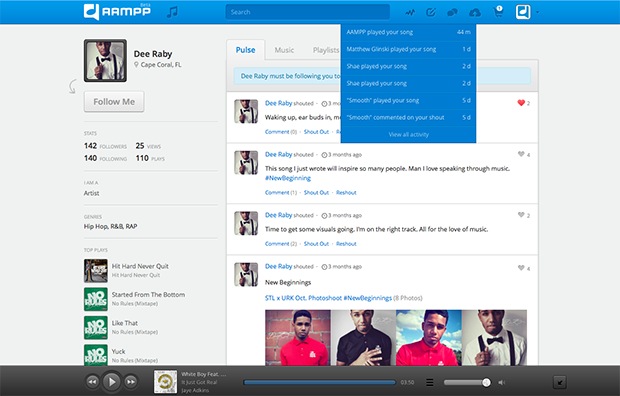Open the black polo shirt photo
Image resolution: width=620 pixels, height=396 pixels.
[x=363, y=337]
